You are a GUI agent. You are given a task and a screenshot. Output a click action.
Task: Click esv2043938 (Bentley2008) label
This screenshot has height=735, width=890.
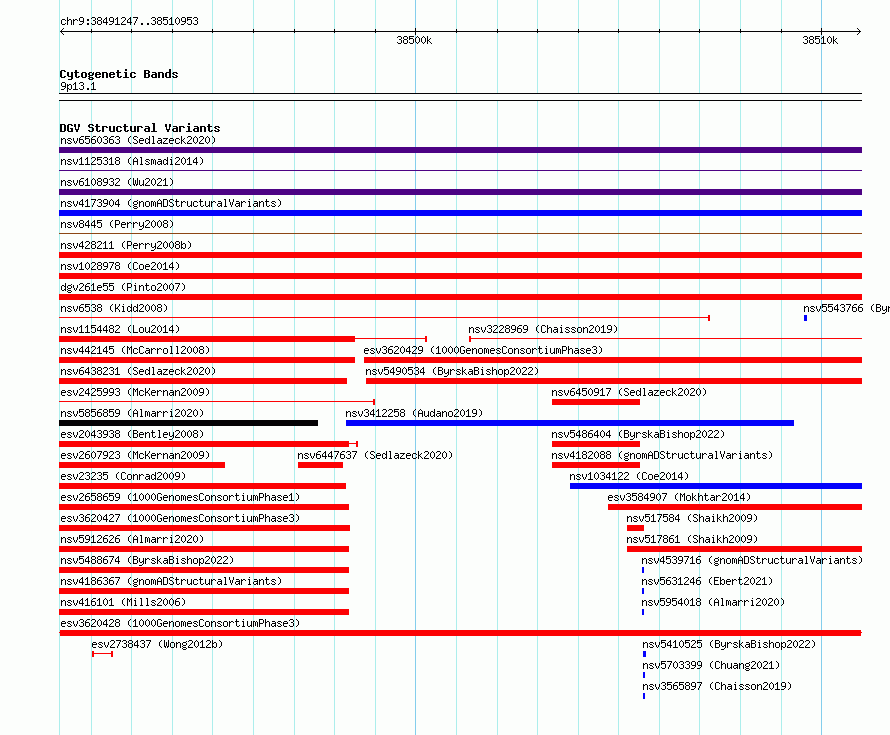point(132,434)
